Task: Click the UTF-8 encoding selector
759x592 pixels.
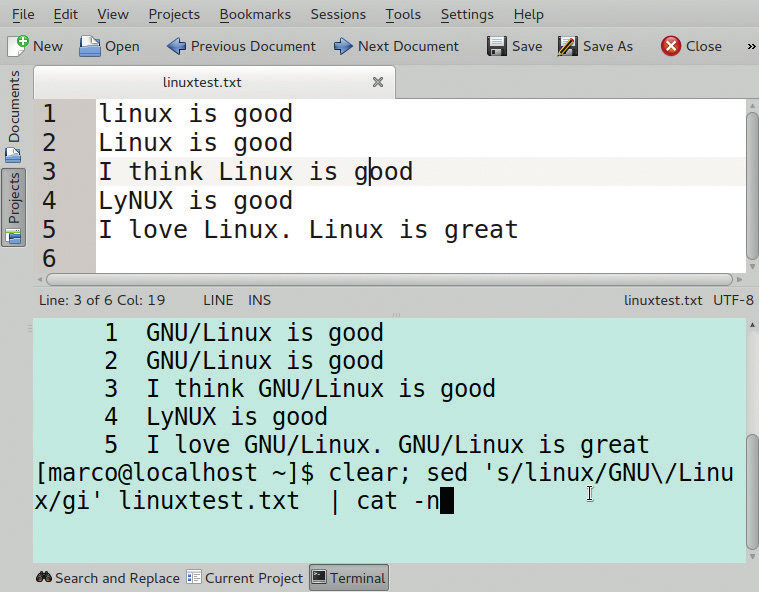Action: (x=733, y=300)
